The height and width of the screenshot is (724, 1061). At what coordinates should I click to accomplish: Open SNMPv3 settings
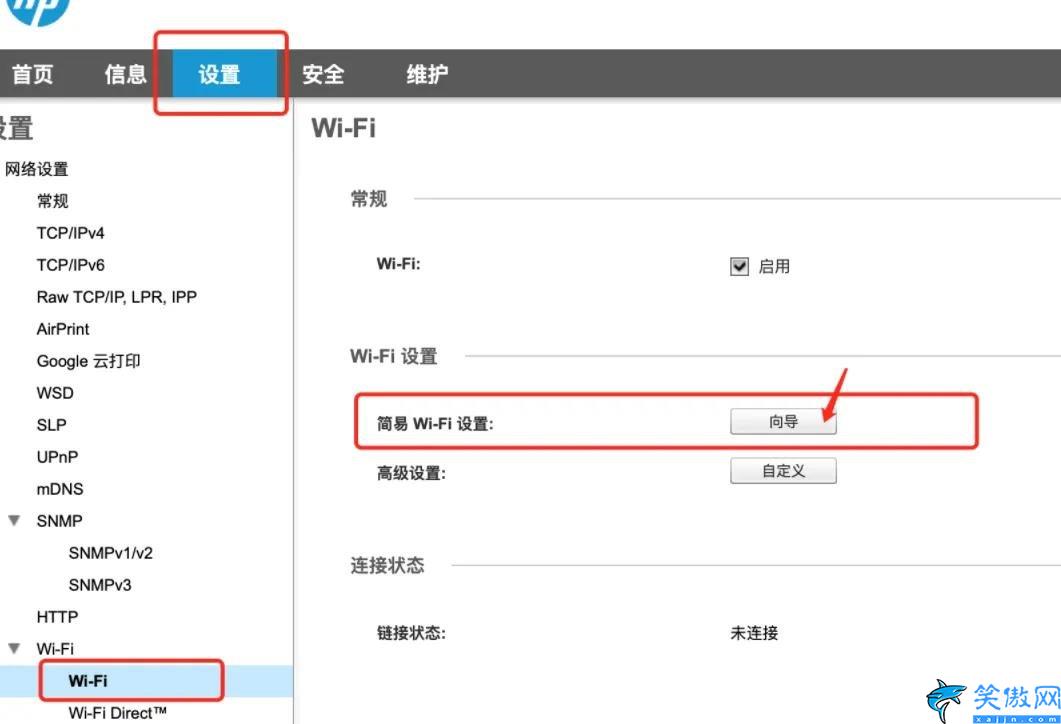tap(99, 585)
